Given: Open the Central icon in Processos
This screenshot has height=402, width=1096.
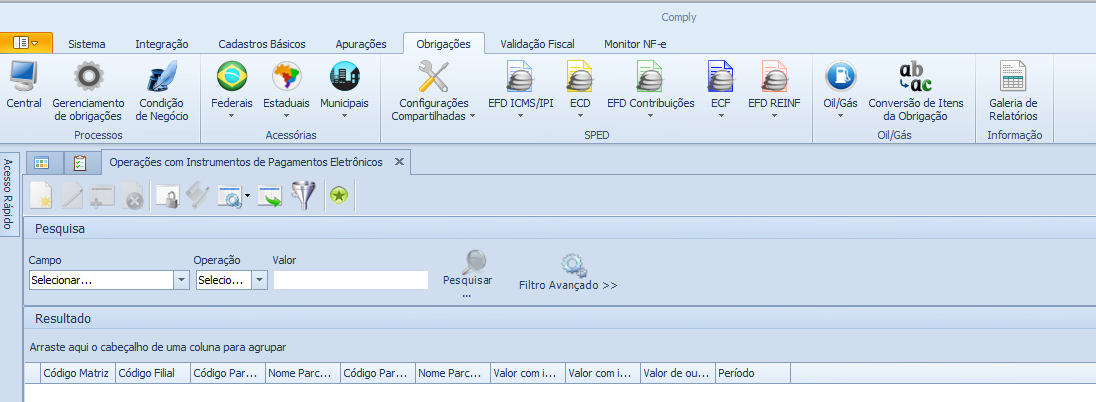Looking at the screenshot, I should click(x=23, y=78).
